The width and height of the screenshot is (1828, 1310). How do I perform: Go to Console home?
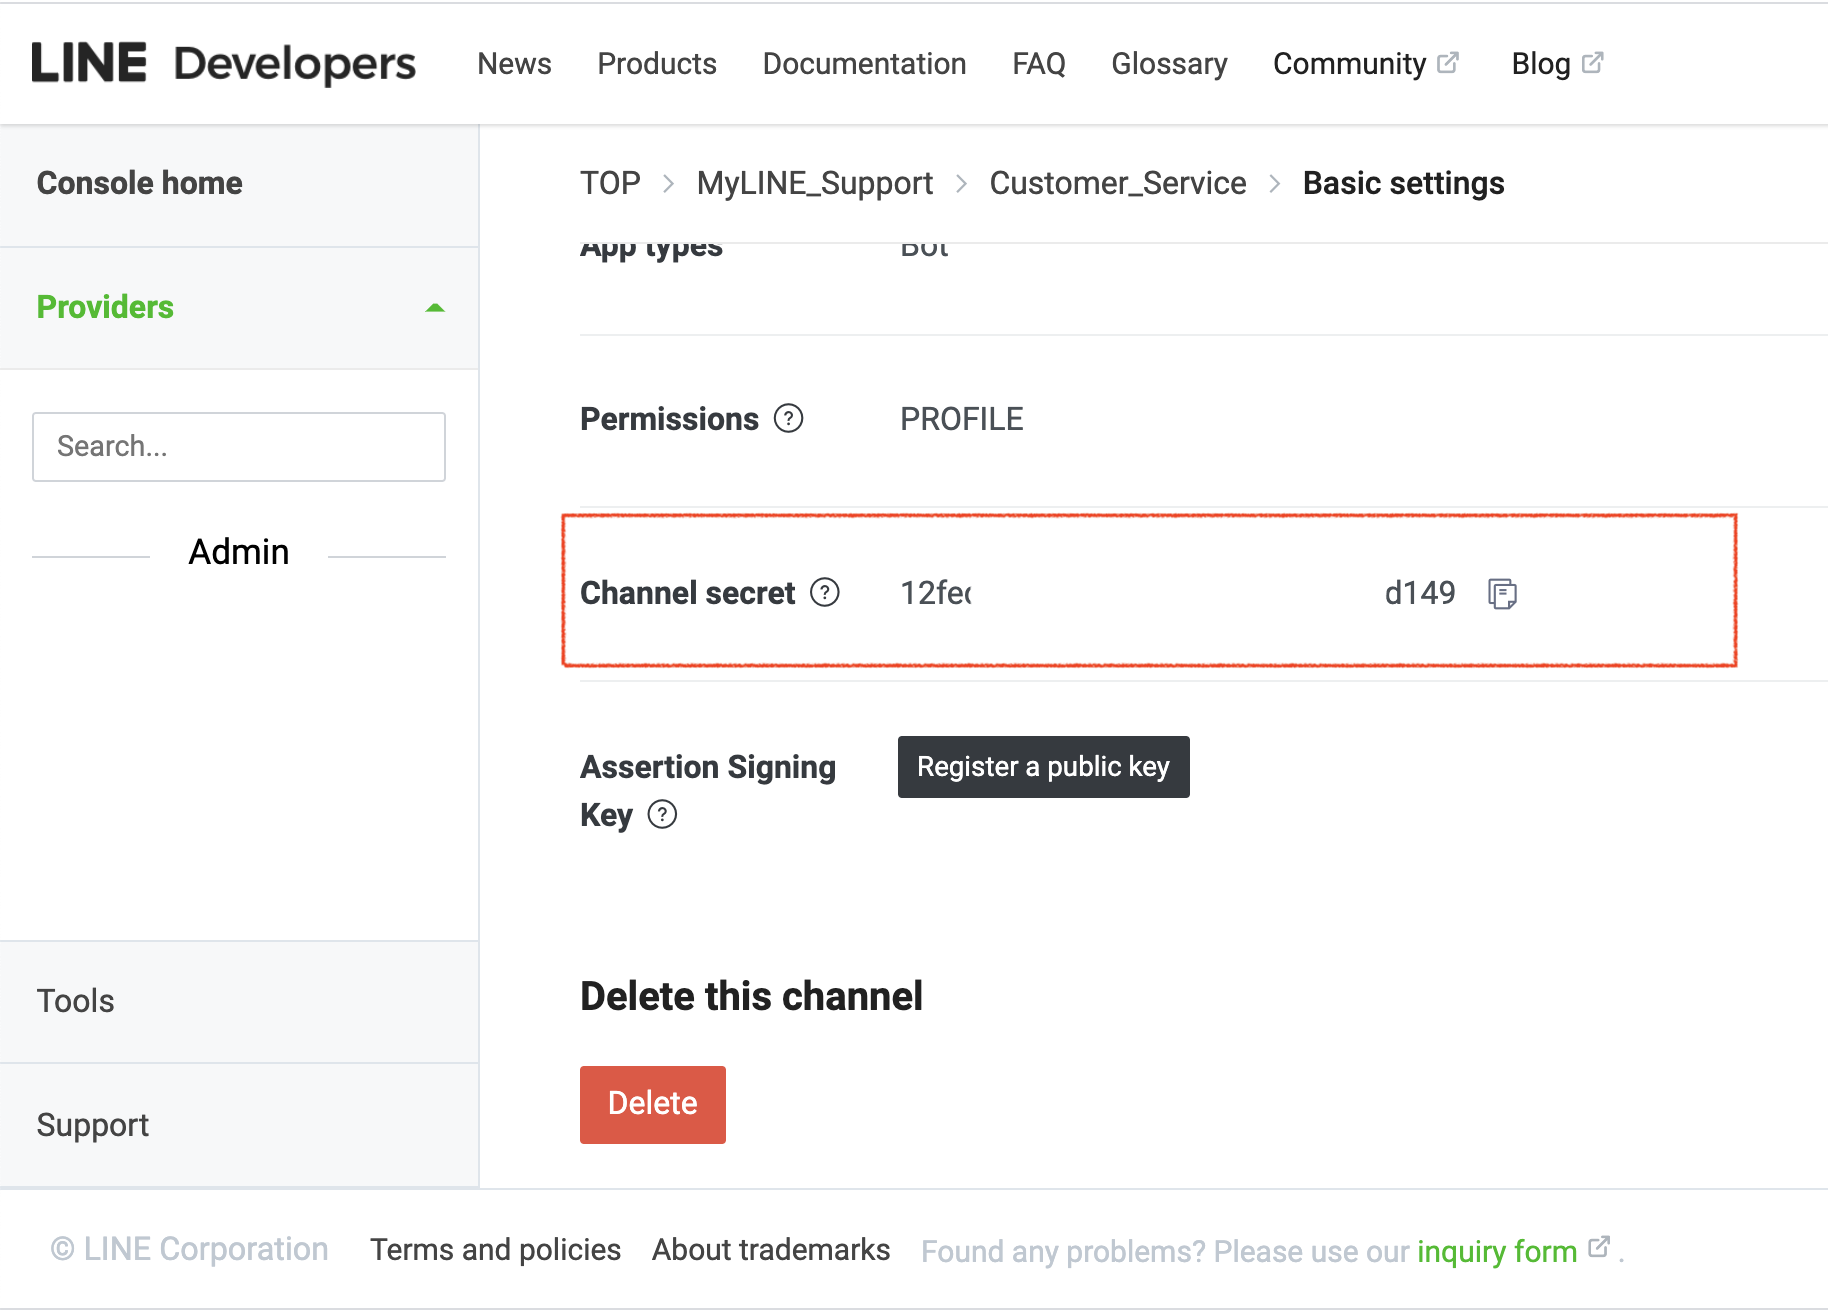click(x=140, y=183)
